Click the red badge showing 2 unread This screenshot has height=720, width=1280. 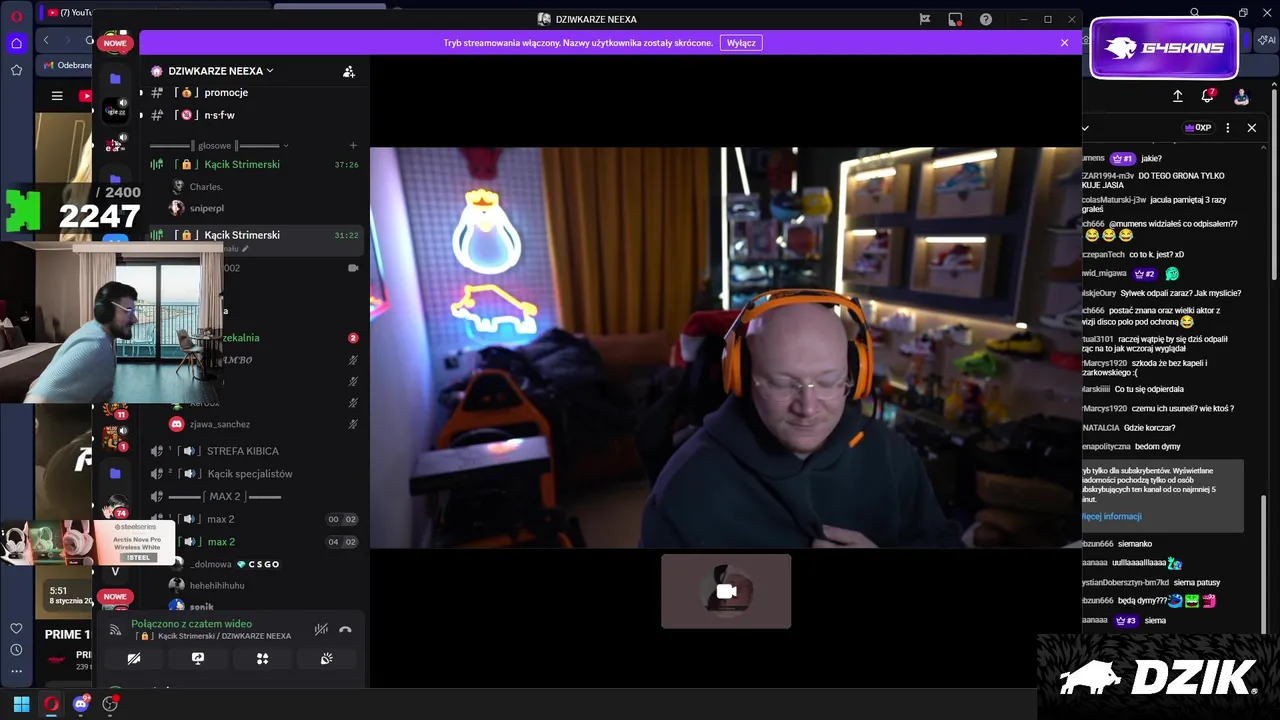(x=353, y=338)
